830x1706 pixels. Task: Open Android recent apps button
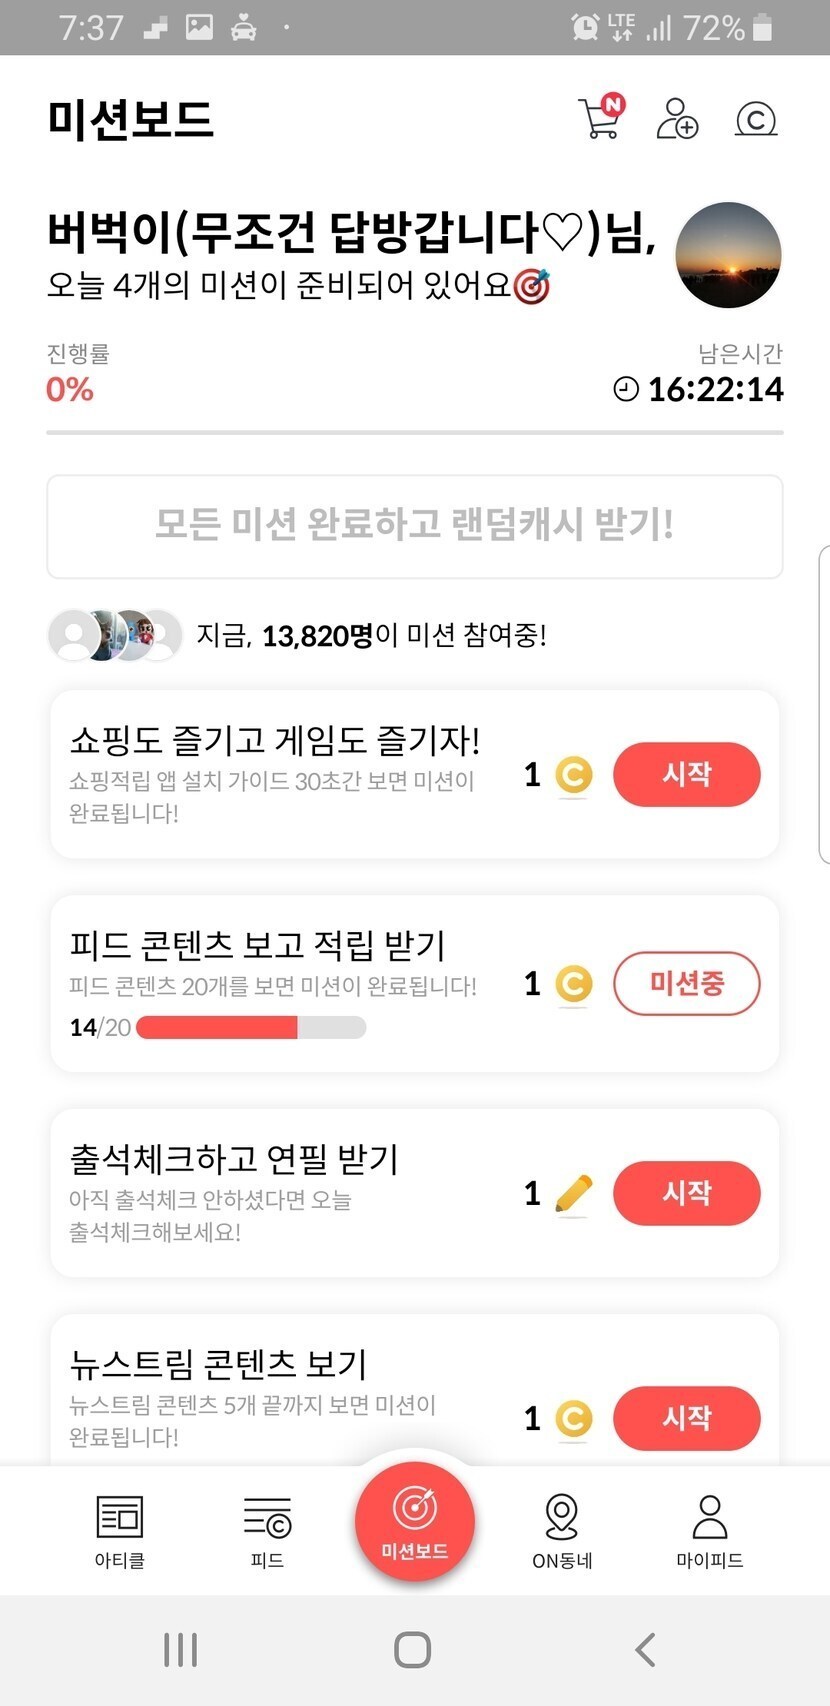coord(180,1649)
